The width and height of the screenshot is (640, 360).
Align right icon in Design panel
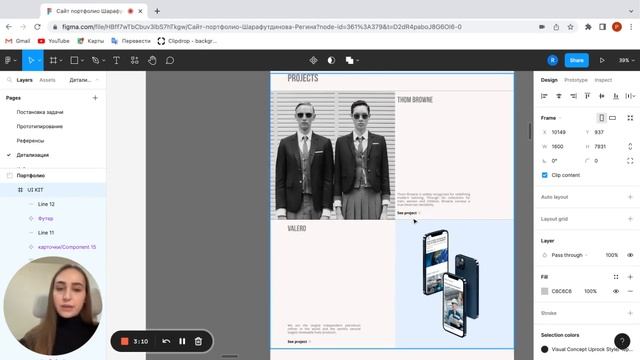coord(573,96)
